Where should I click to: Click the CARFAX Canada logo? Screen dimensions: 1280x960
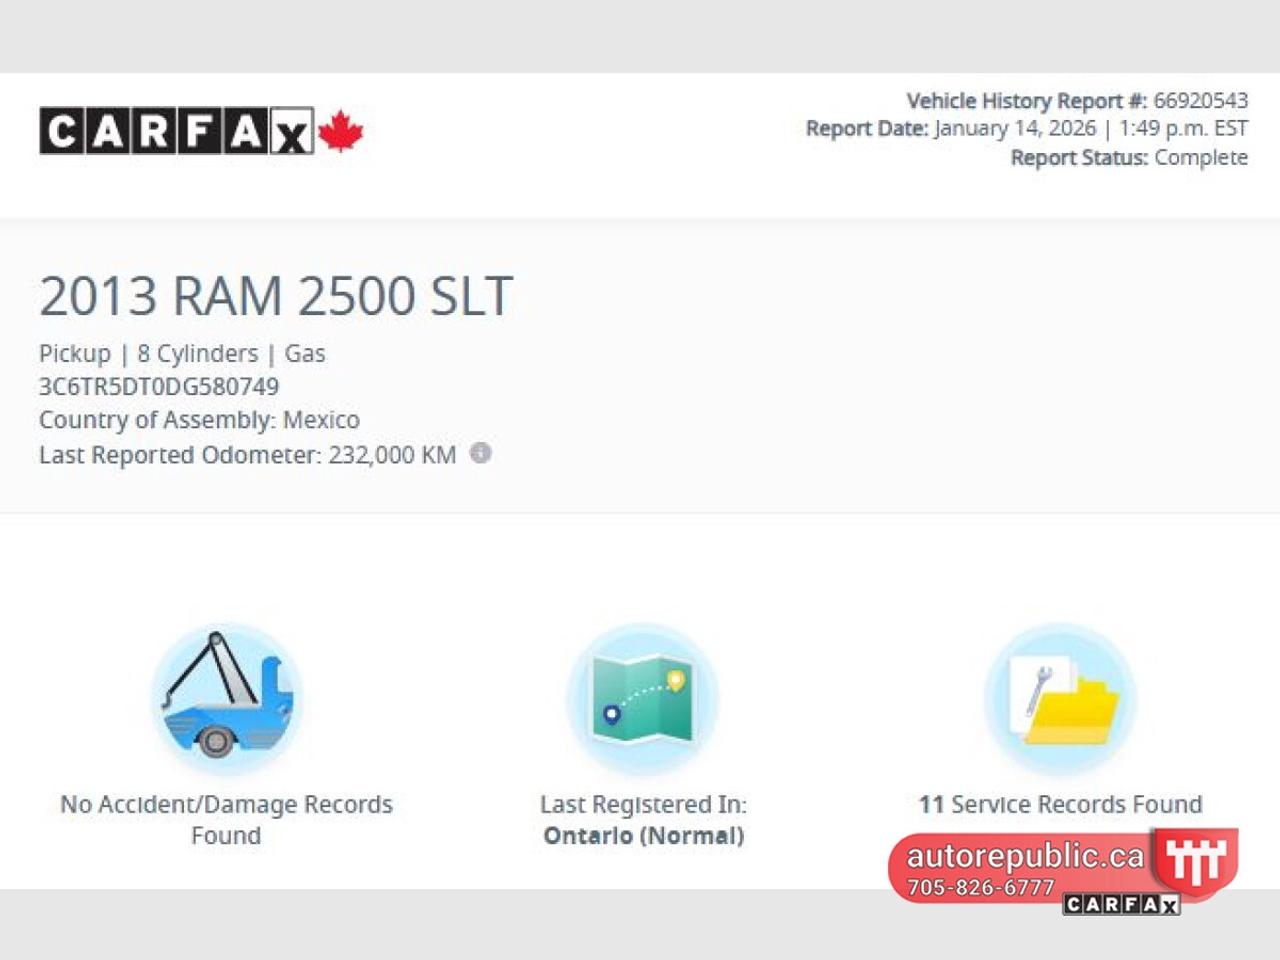(201, 131)
